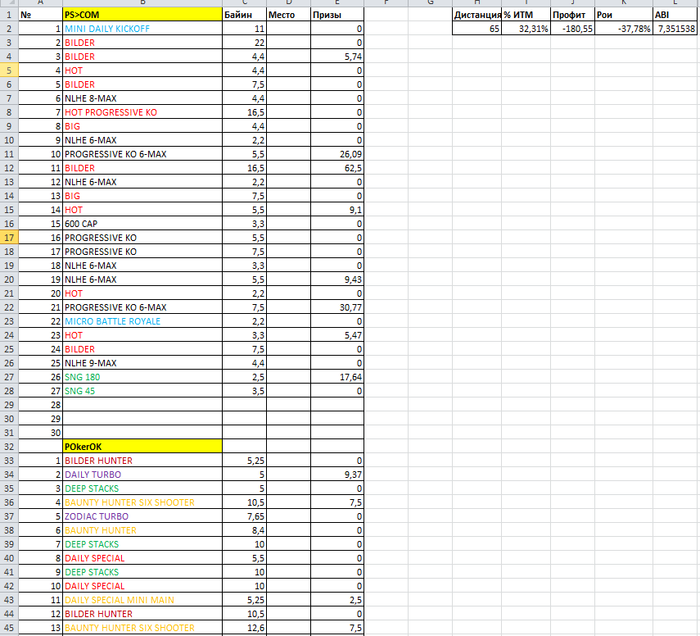Select the Призы header cell
This screenshot has height=636, width=700.
click(337, 15)
